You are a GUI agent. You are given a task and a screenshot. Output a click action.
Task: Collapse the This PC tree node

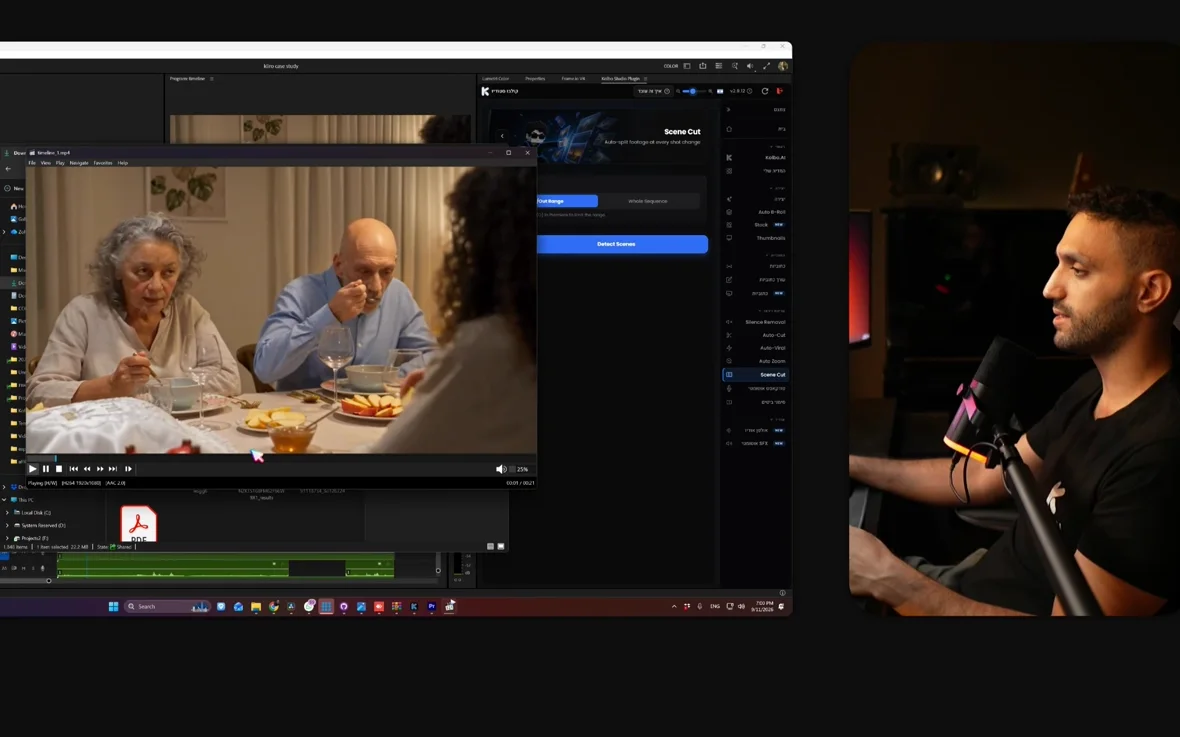coord(5,500)
